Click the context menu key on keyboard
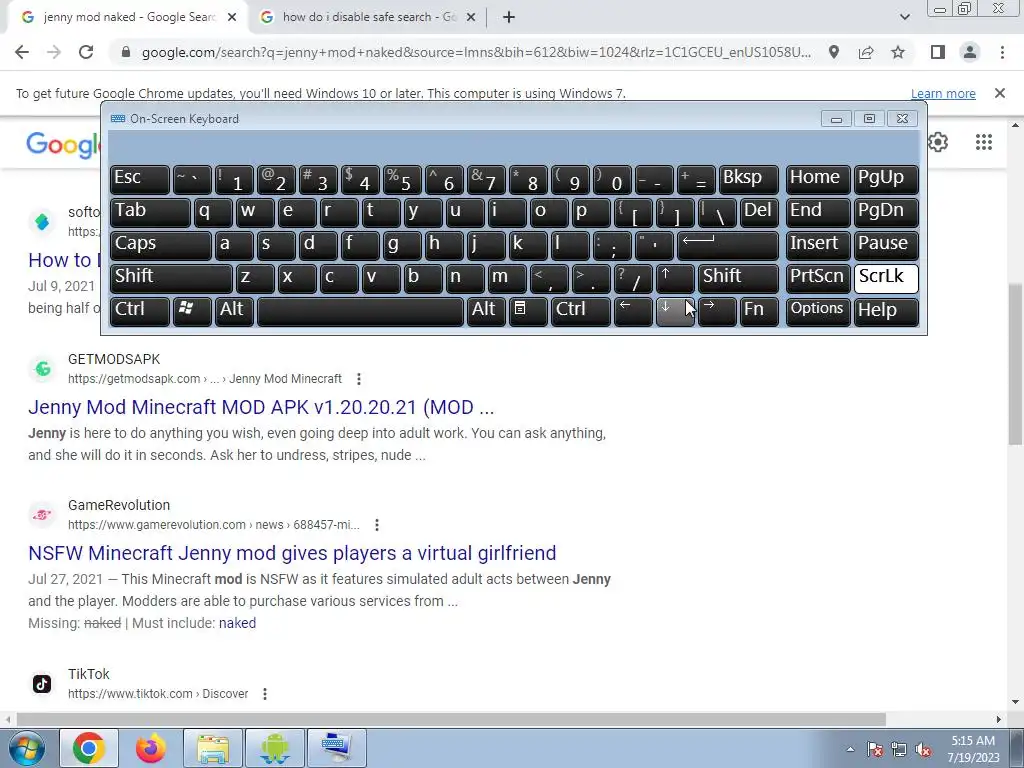This screenshot has height=768, width=1024. click(528, 311)
